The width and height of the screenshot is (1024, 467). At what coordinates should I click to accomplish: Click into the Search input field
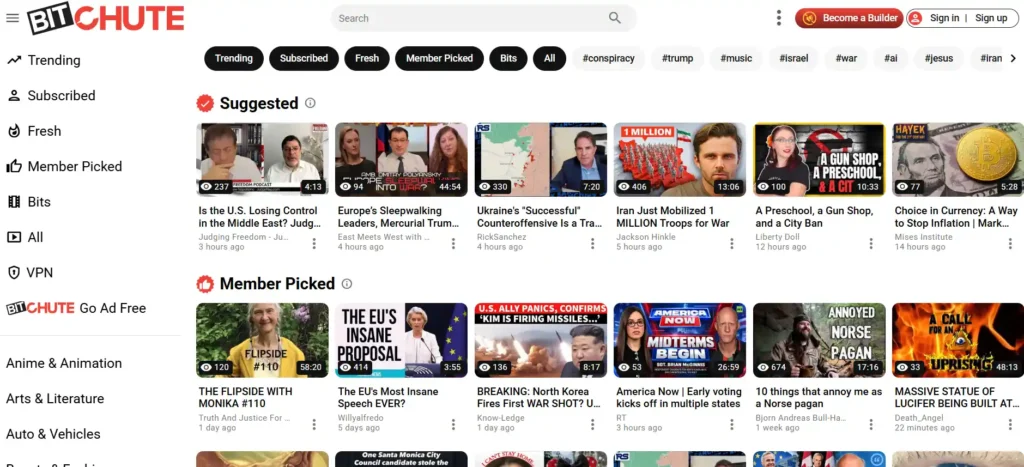coord(470,18)
